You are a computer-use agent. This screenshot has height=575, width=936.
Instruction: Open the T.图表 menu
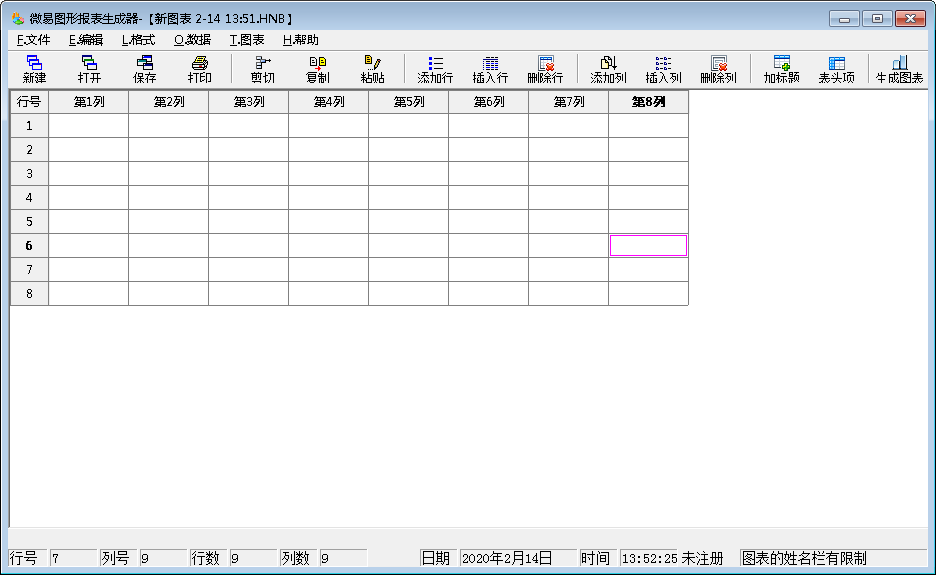pos(247,40)
